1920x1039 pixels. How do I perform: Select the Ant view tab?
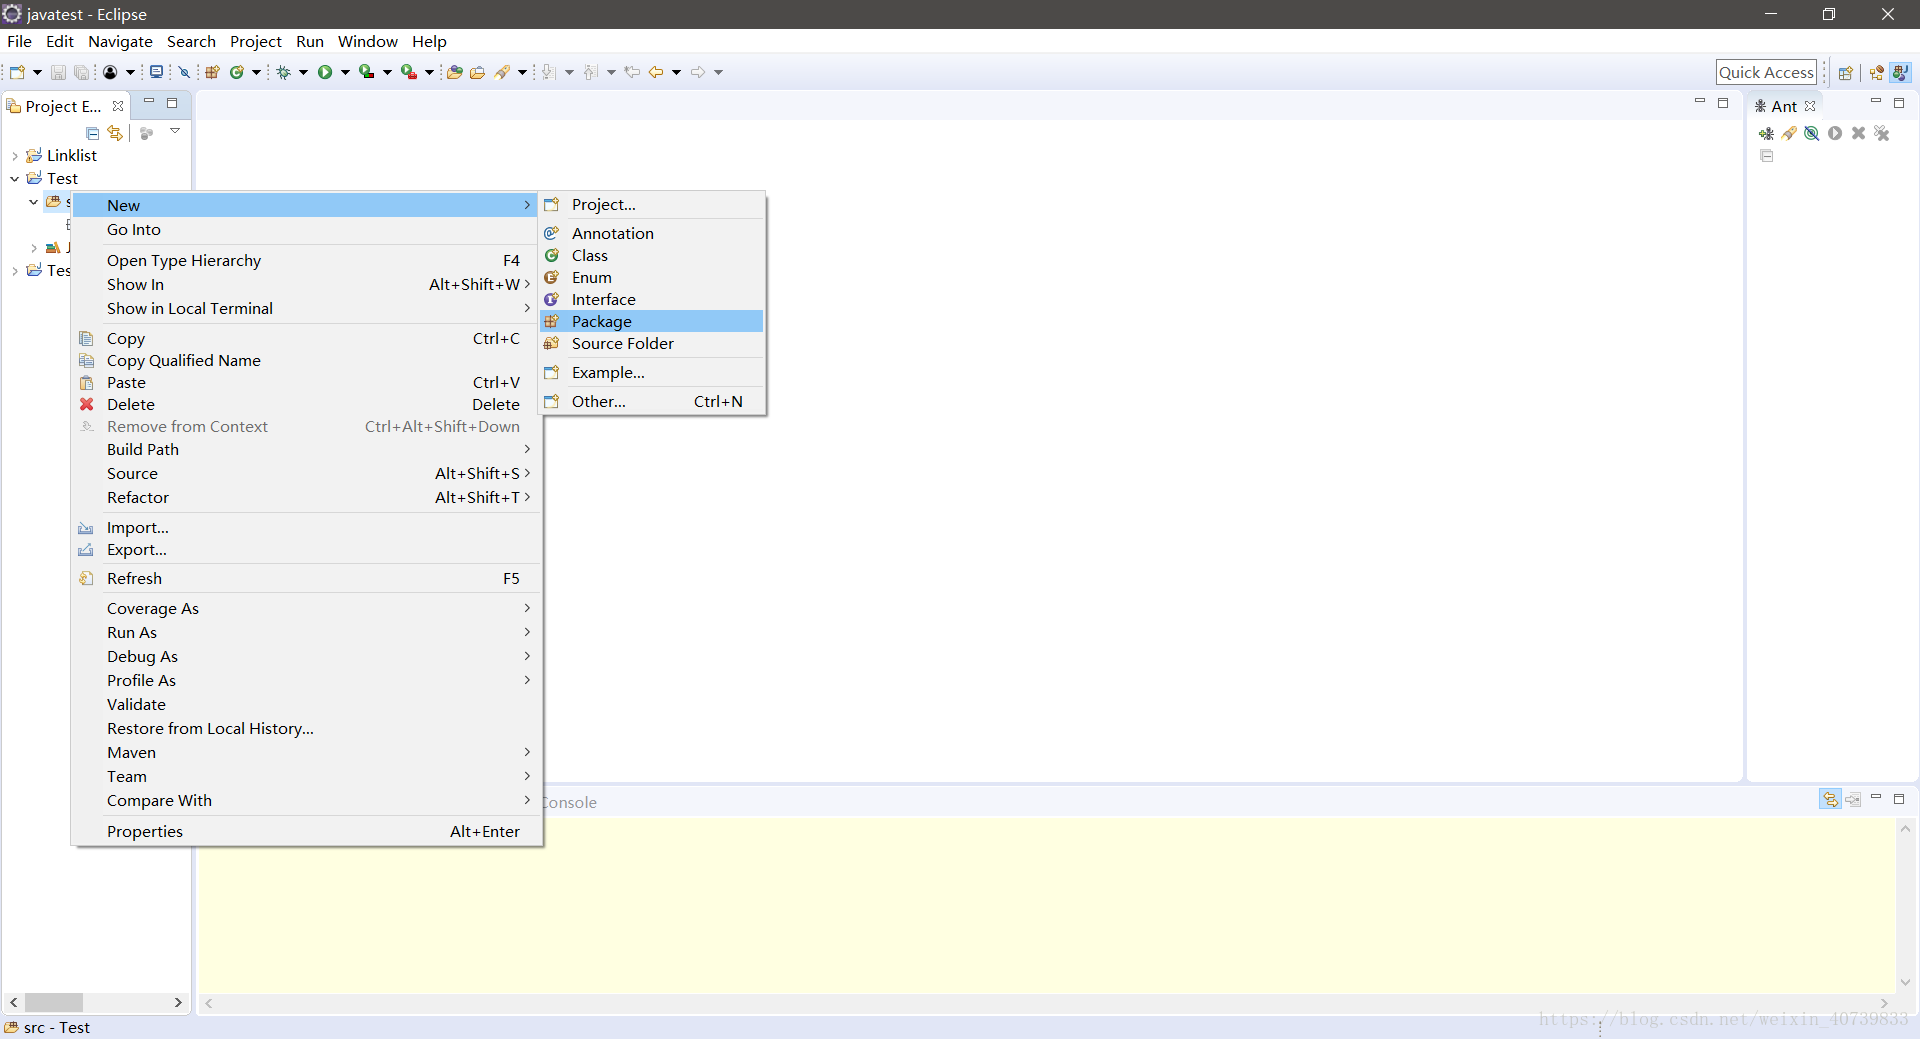[x=1784, y=106]
